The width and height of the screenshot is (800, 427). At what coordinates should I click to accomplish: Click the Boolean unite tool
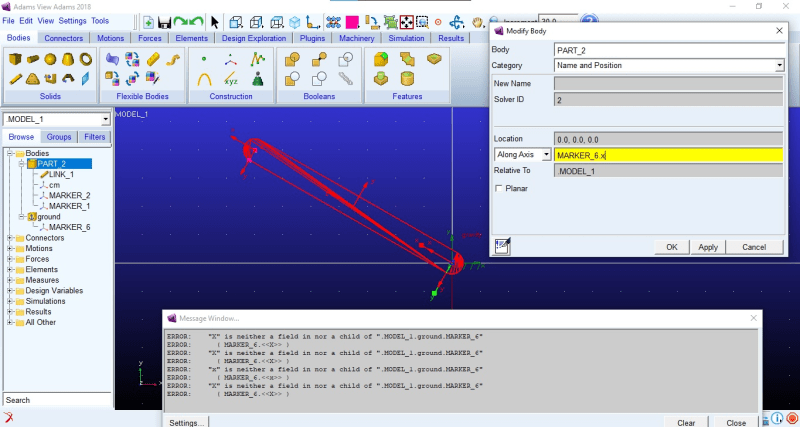tap(292, 60)
